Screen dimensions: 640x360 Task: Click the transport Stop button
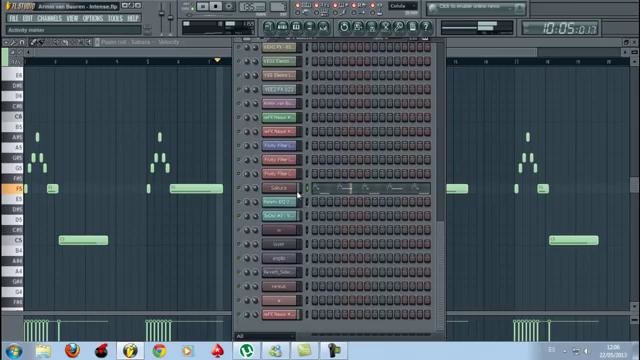pos(216,6)
